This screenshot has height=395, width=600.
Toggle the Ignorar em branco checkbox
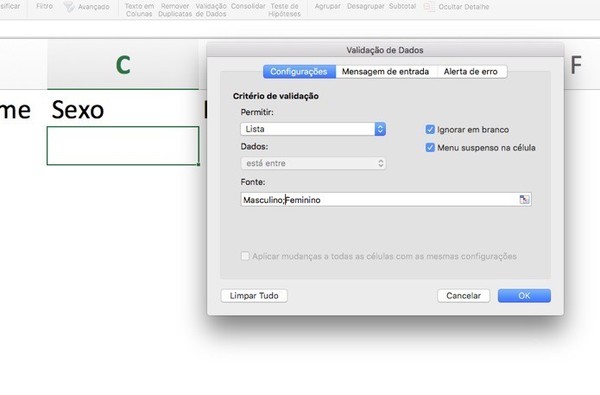point(430,129)
